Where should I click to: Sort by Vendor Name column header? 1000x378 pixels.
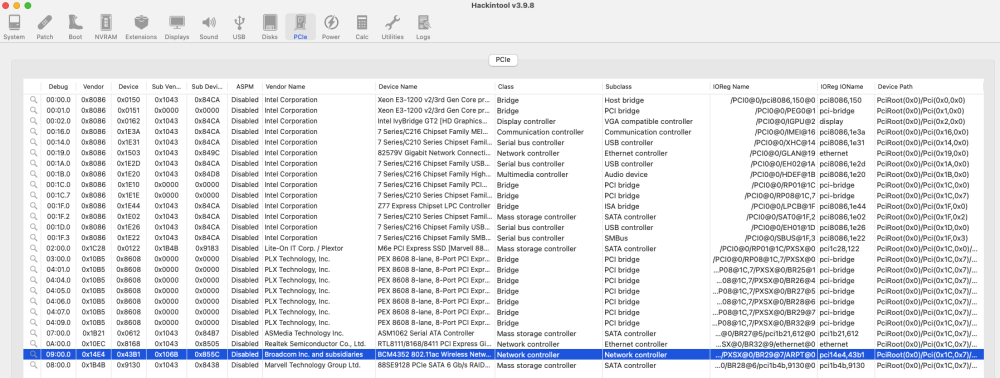point(319,86)
